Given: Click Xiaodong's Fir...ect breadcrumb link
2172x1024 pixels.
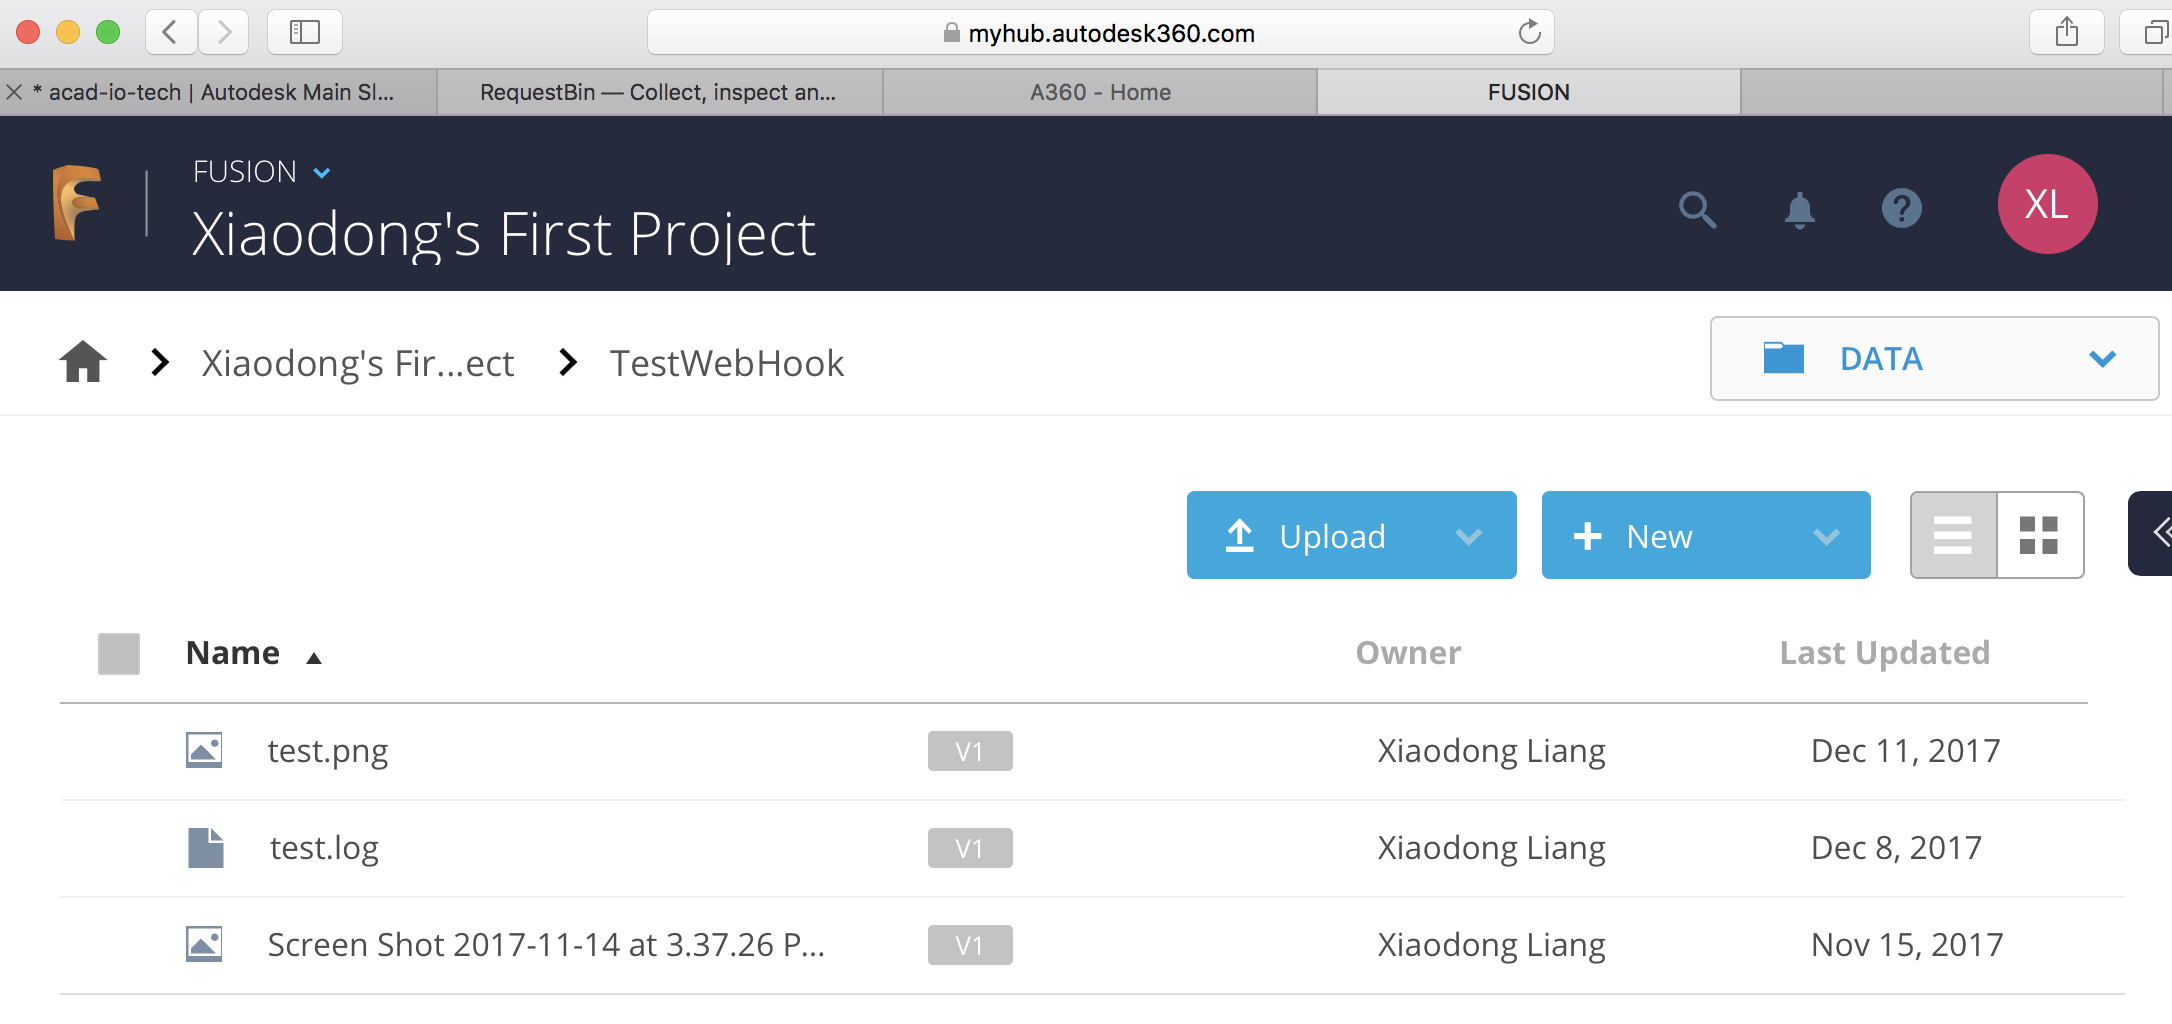Looking at the screenshot, I should coord(358,363).
